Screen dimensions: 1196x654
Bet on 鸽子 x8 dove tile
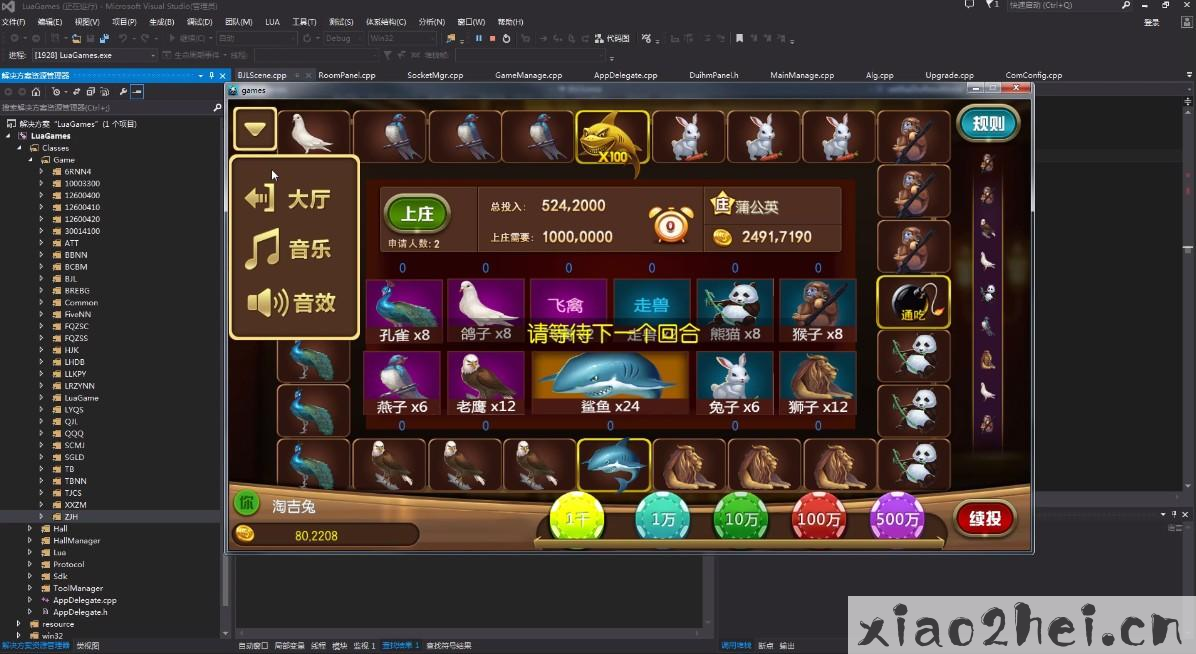coord(486,311)
